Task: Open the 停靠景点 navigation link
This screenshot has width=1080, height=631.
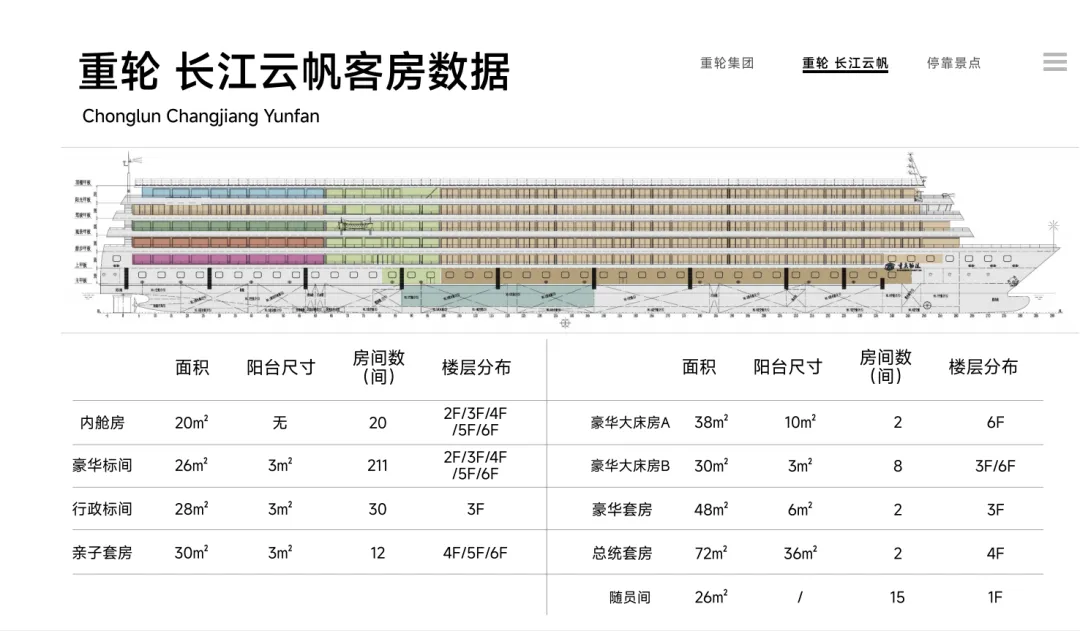Action: (953, 63)
